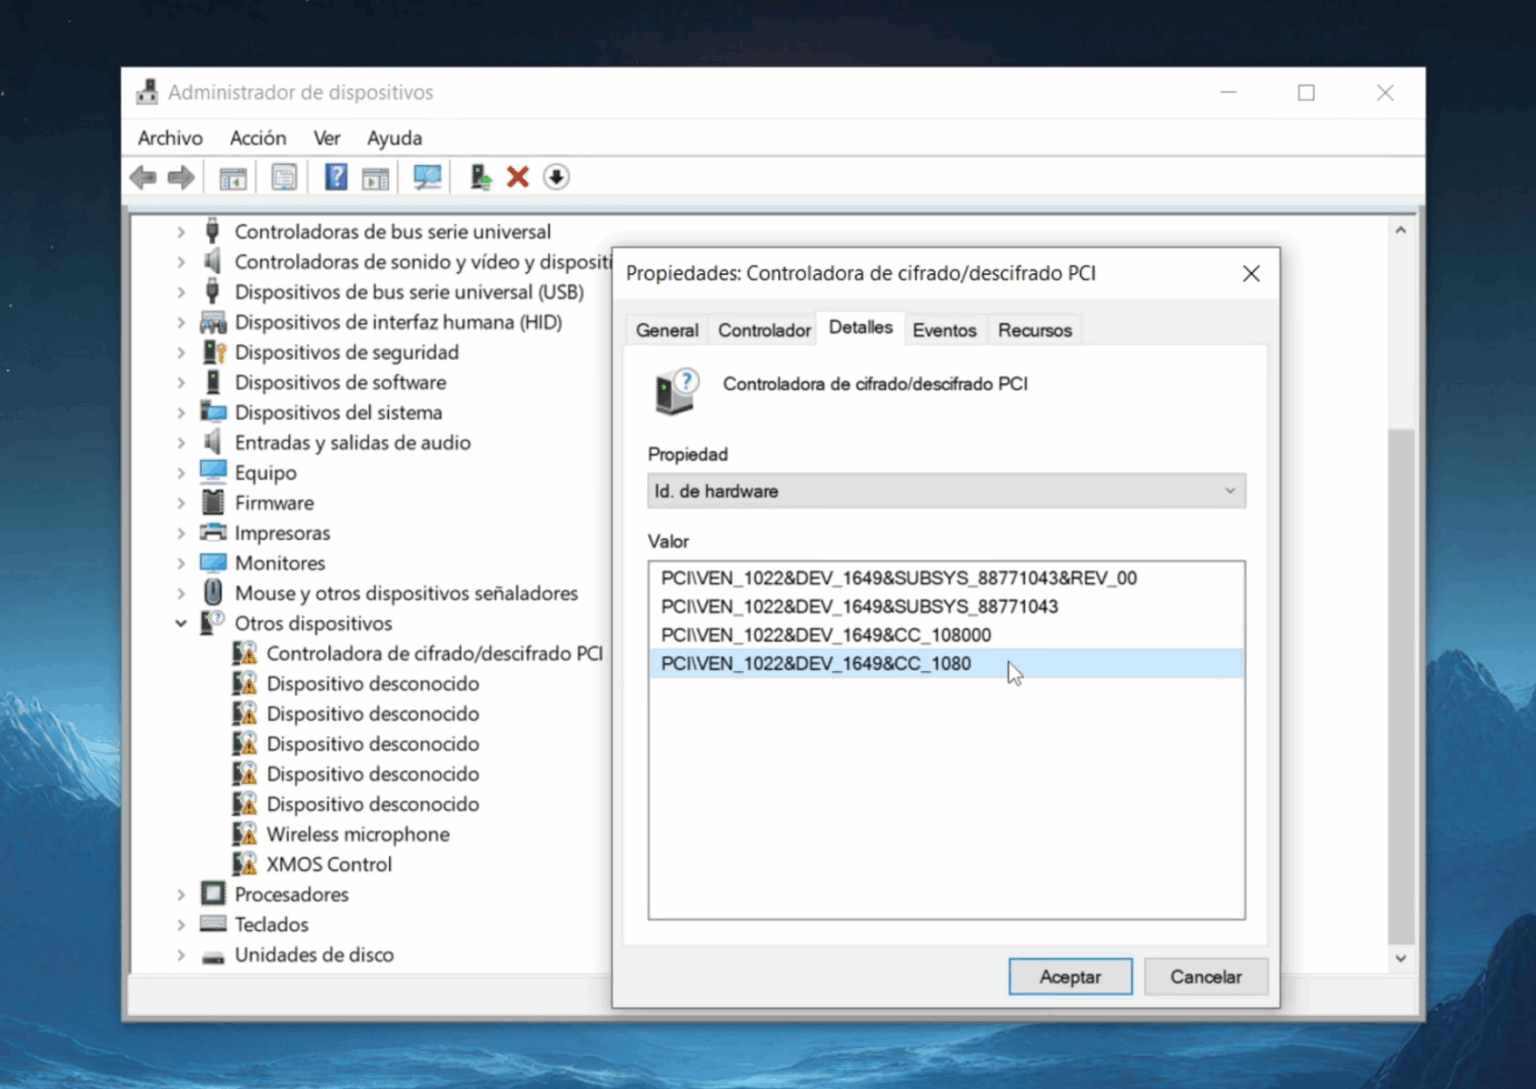Open the Id. de hardware property dropdown
Screen dimensions: 1536x1089
point(1228,491)
